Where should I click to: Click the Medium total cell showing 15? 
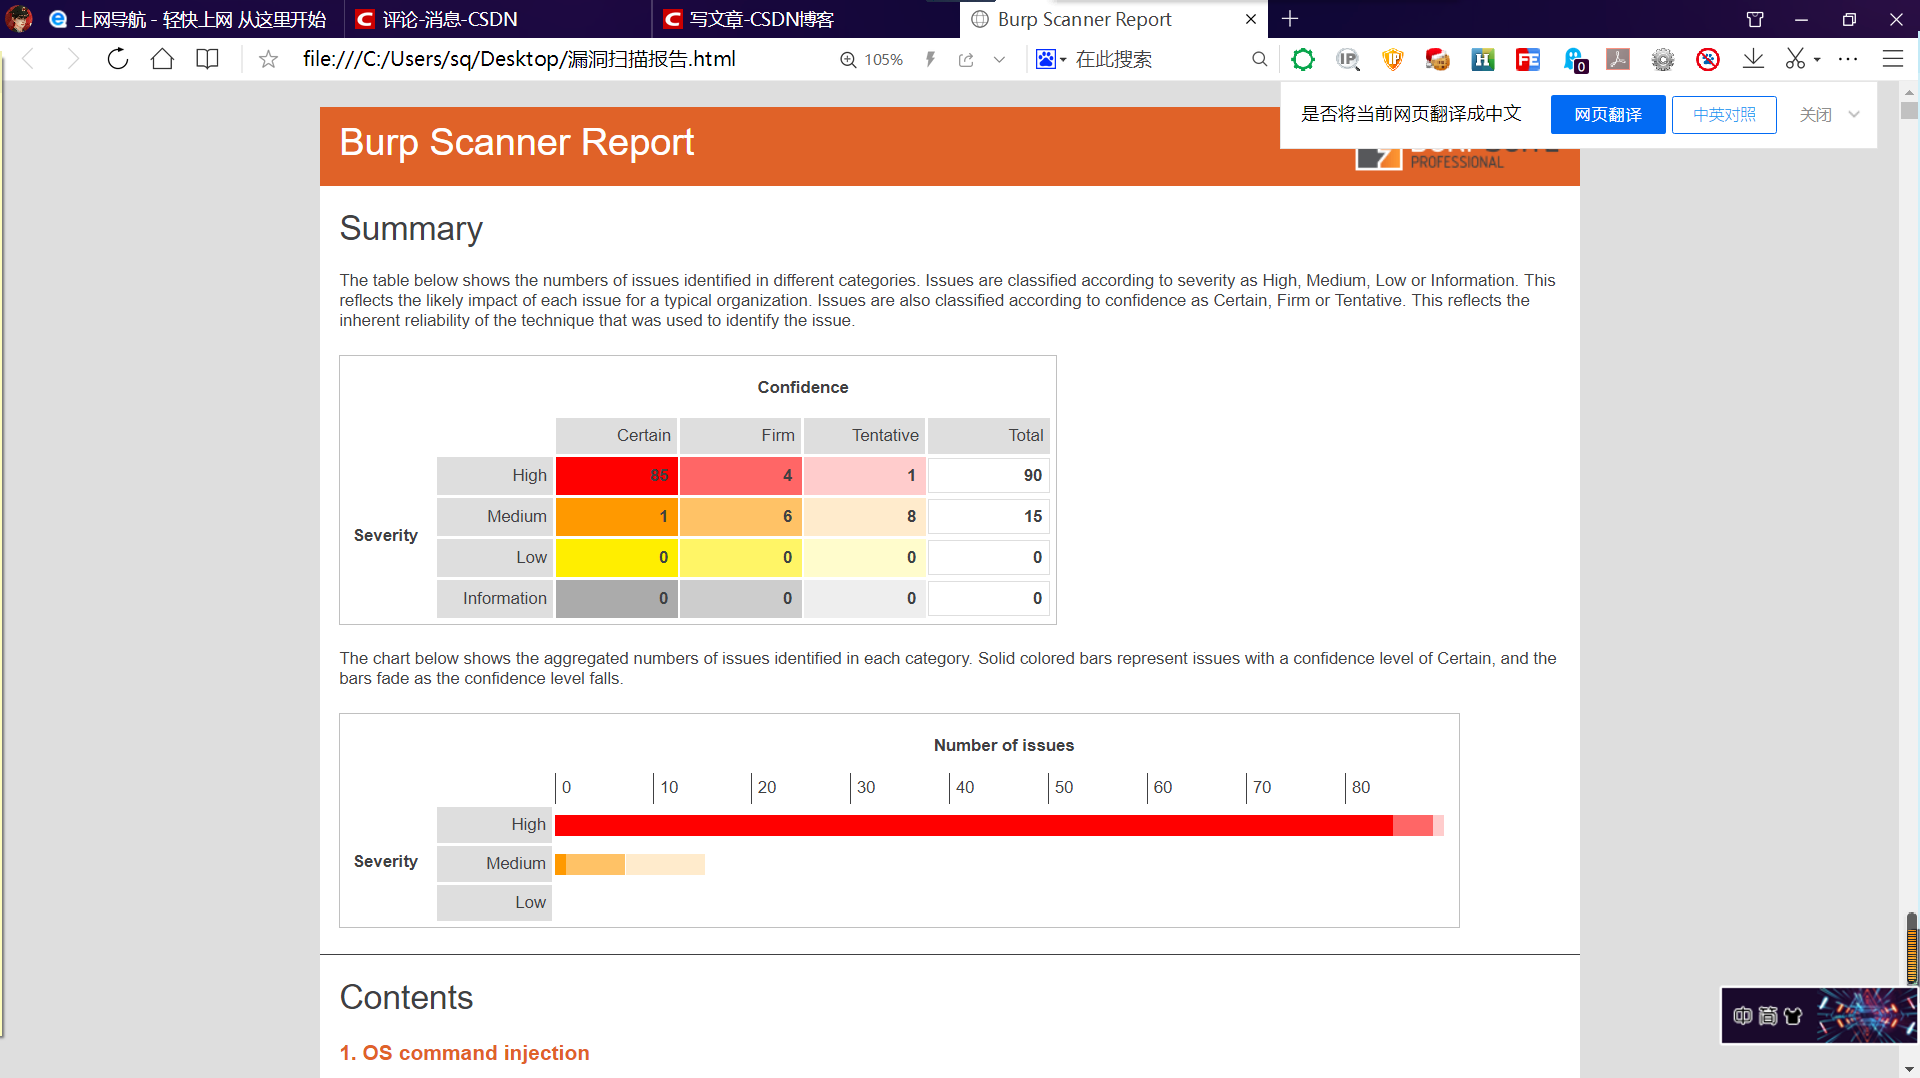click(989, 517)
